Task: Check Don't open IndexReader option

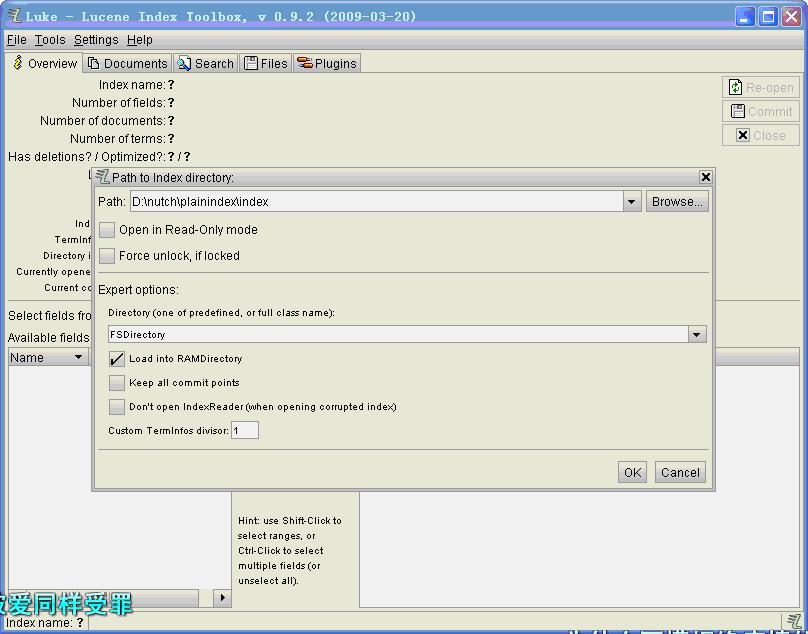Action: point(117,407)
